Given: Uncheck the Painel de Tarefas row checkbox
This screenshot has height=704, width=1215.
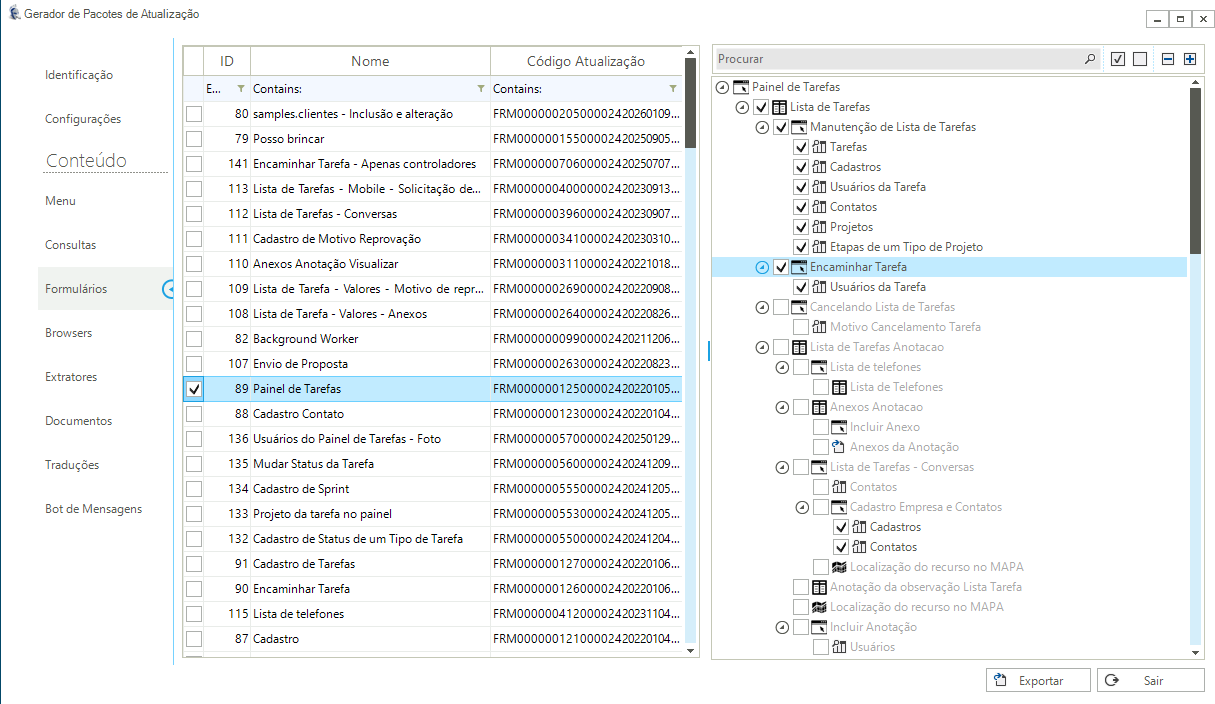Looking at the screenshot, I should click(194, 389).
